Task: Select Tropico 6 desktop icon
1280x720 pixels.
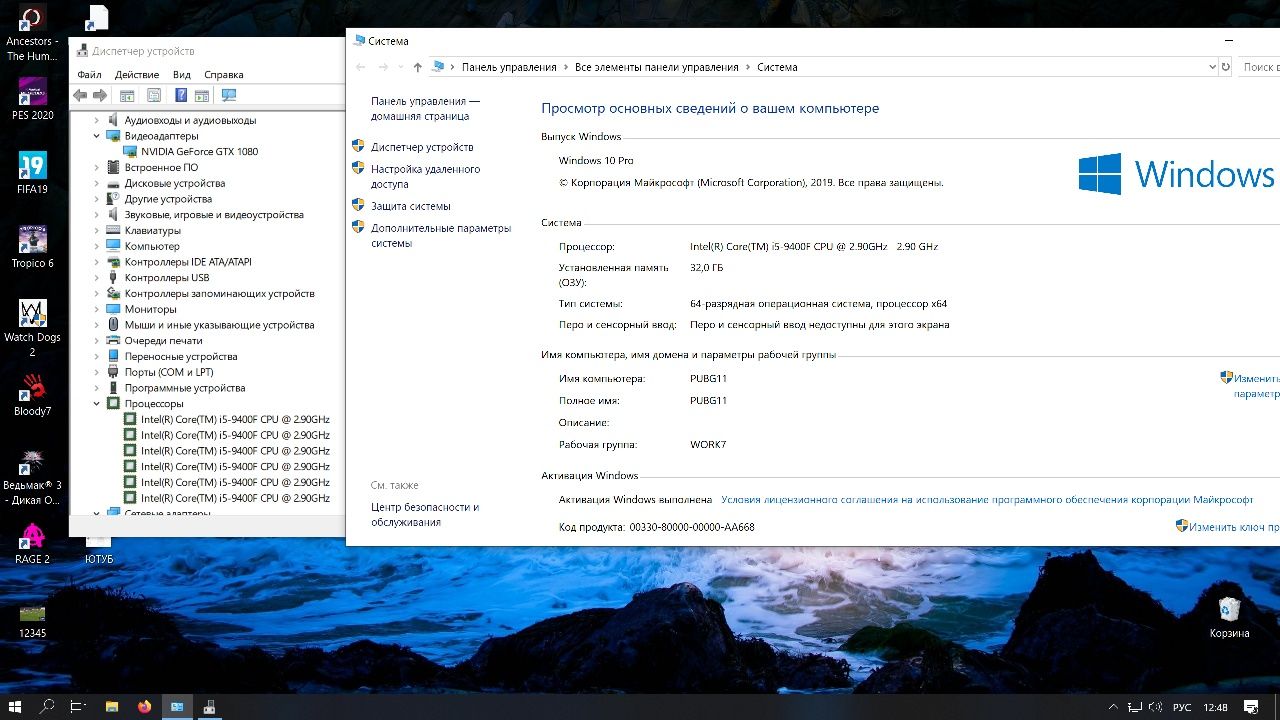Action: click(x=32, y=246)
